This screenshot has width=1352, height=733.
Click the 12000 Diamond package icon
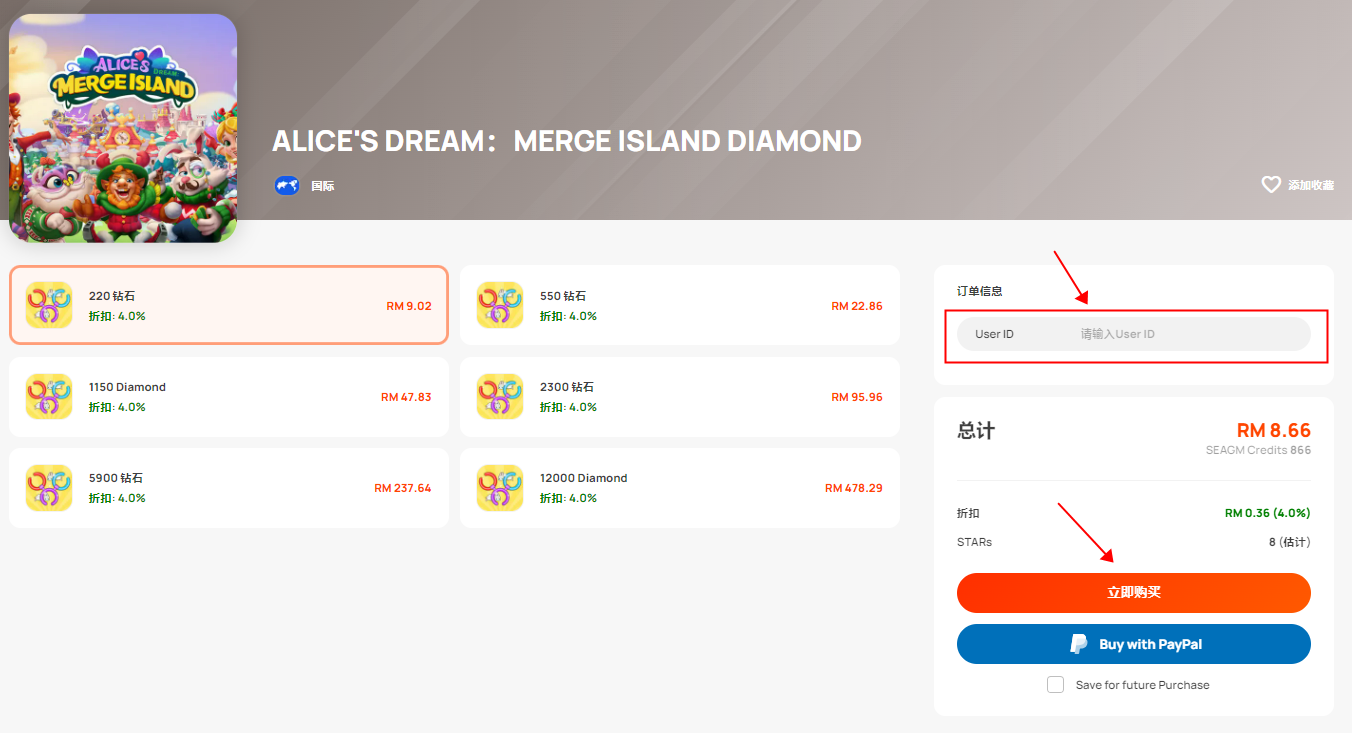click(500, 487)
